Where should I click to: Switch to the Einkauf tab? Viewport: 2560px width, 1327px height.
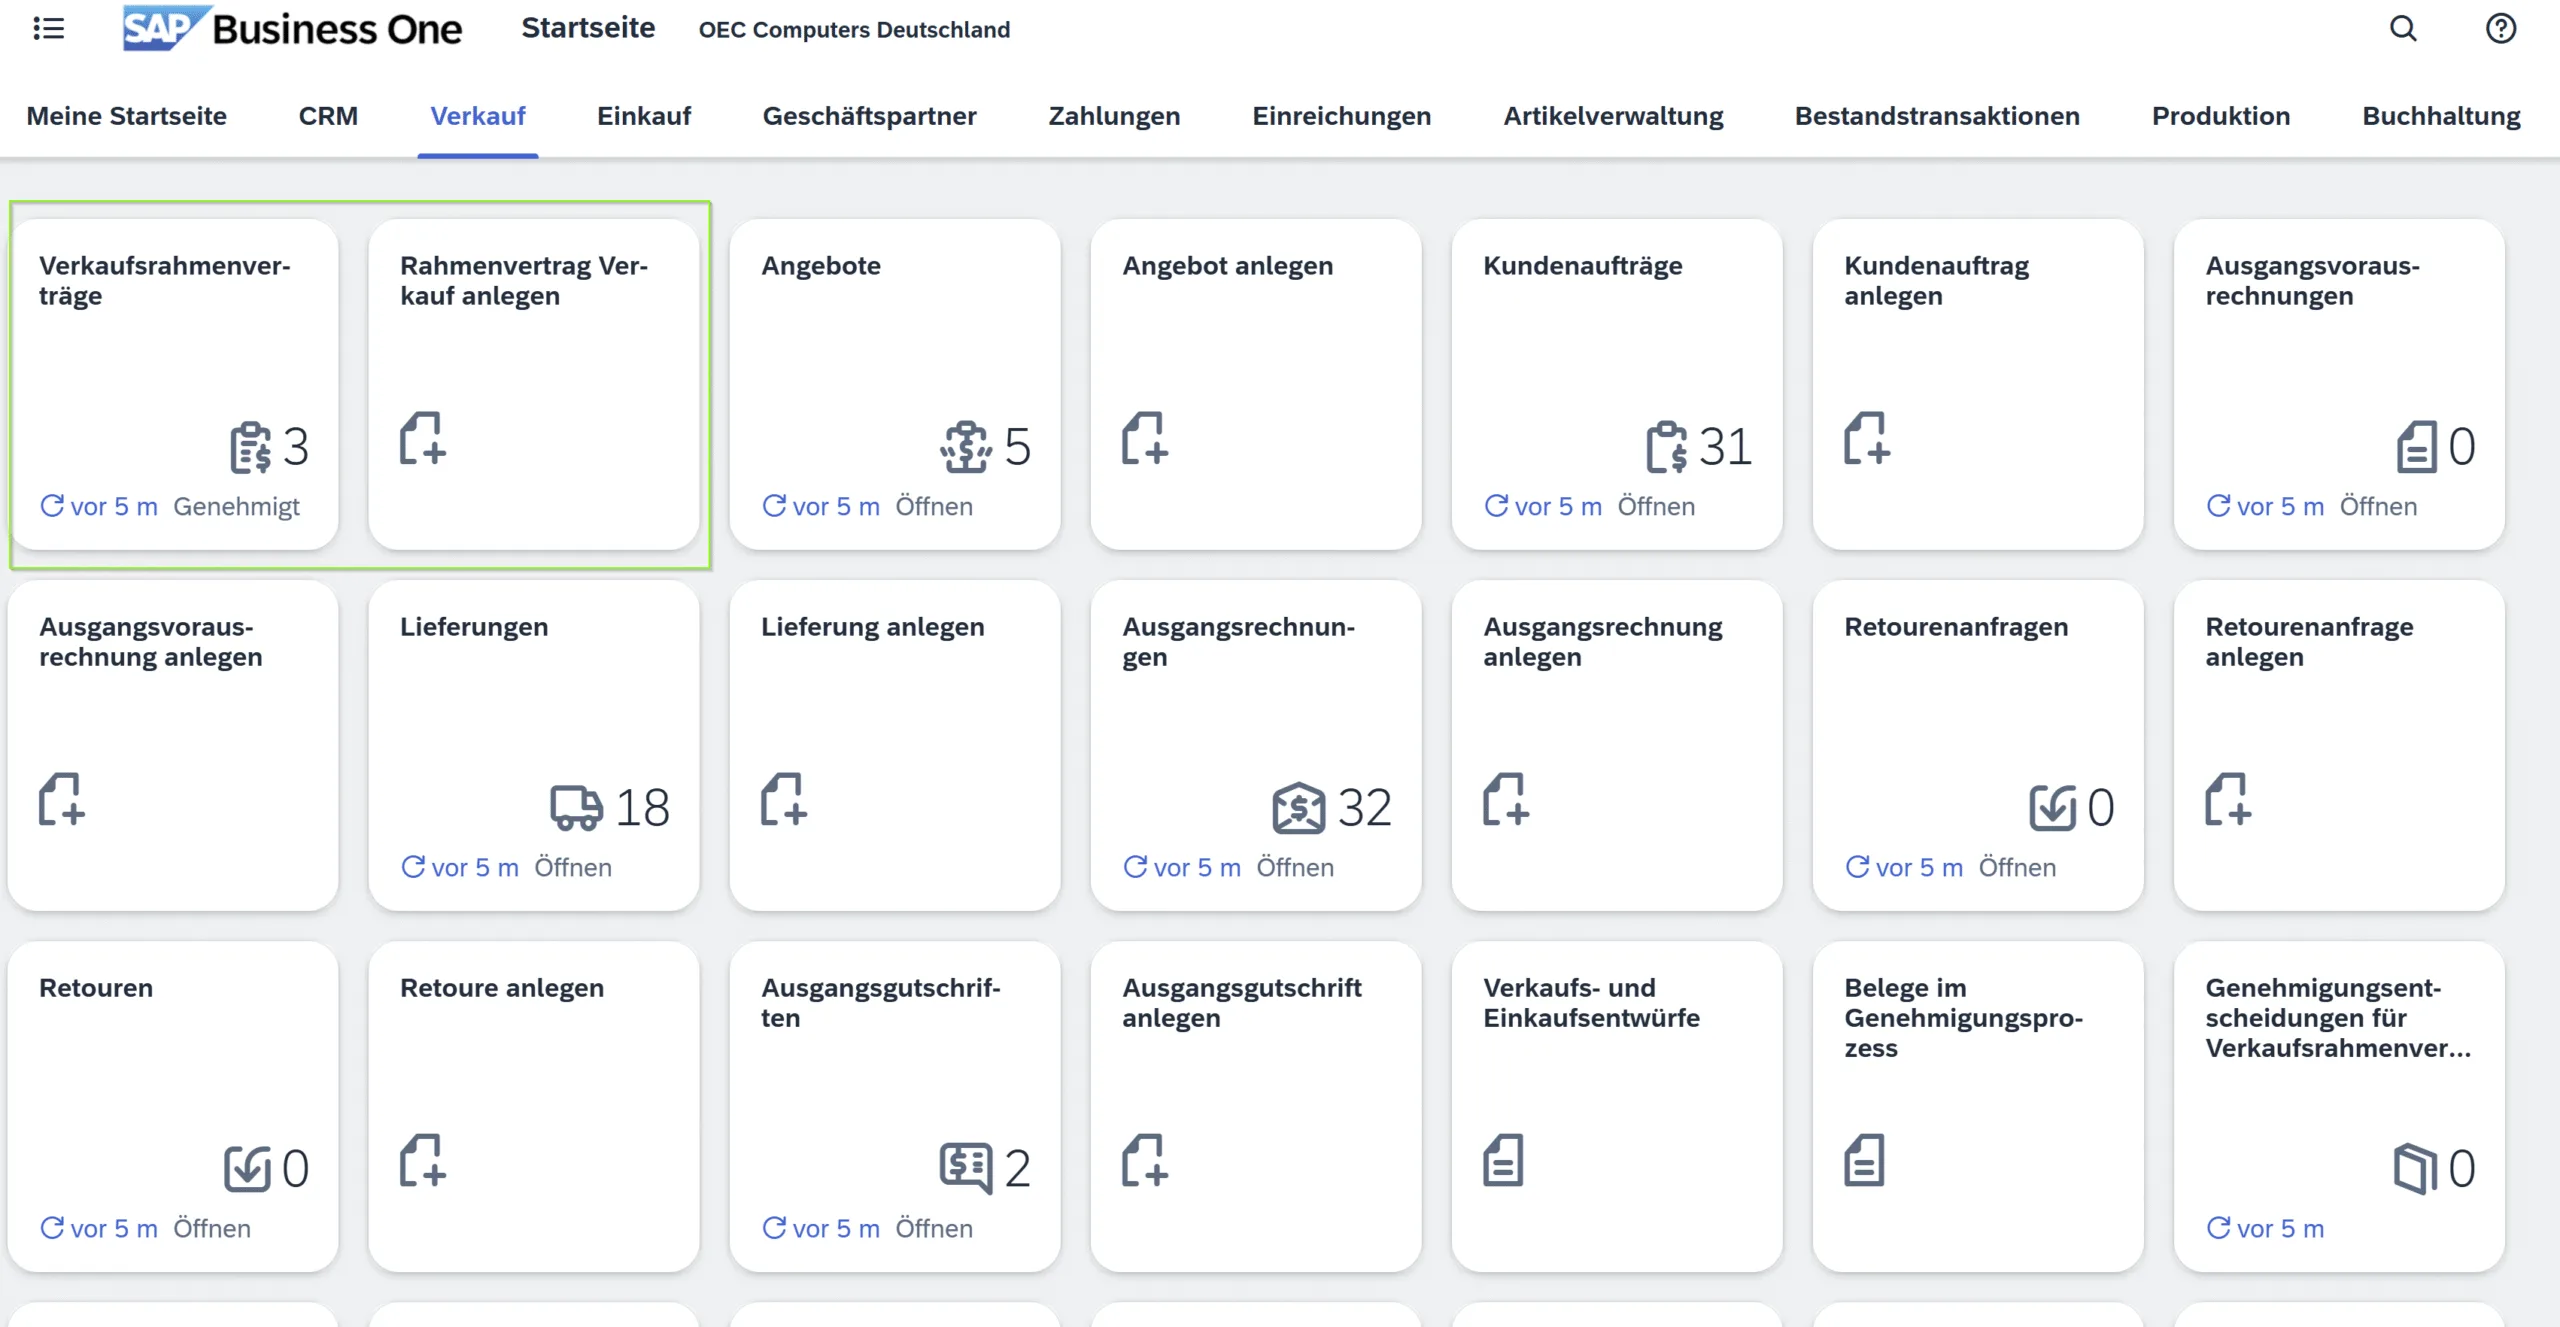(x=643, y=116)
